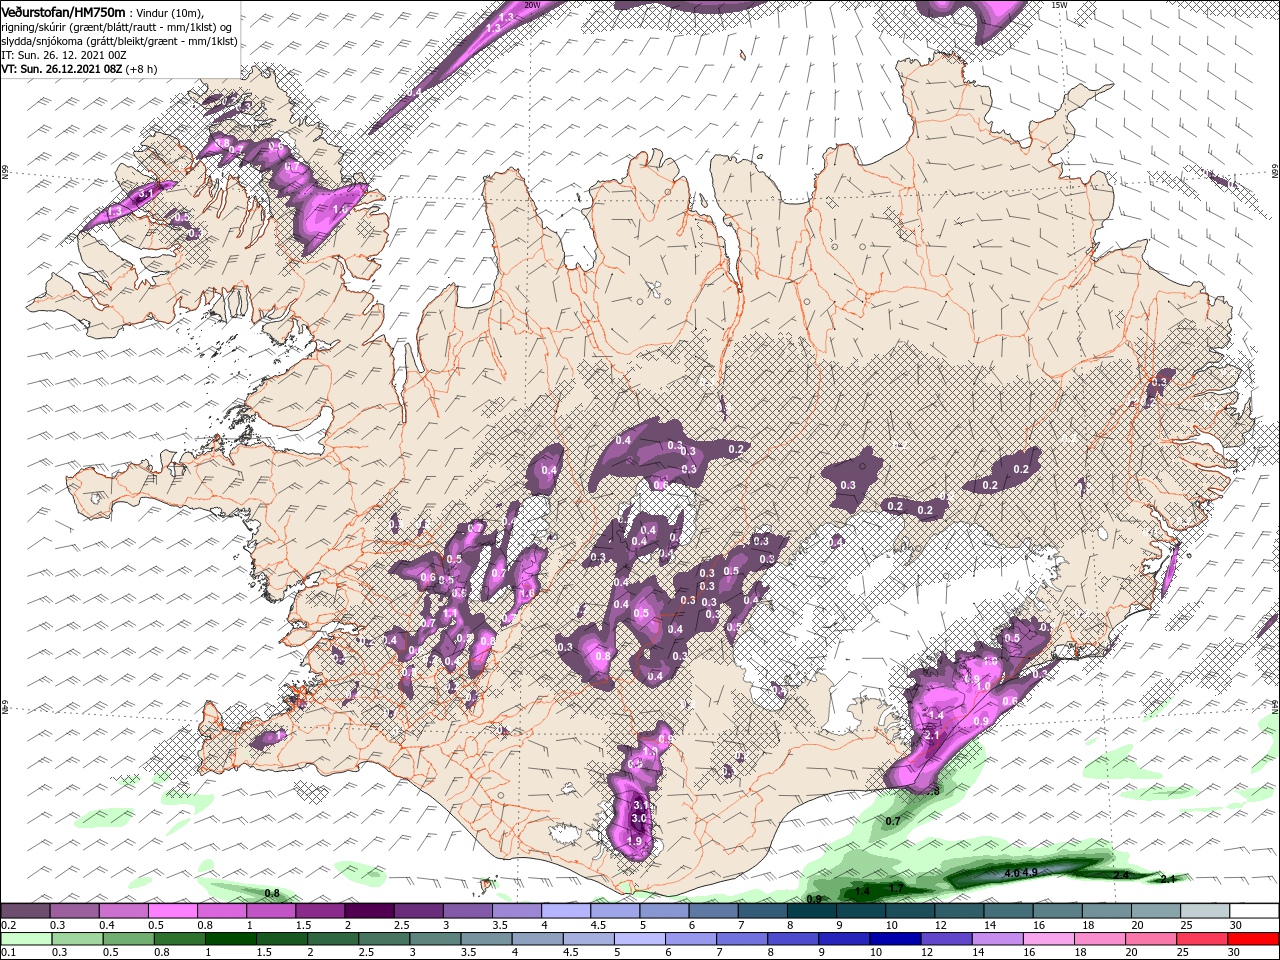1280x960 pixels.
Task: Pick the lavender swatch between 4 and 4.5 in the purple row
Action: (564, 911)
